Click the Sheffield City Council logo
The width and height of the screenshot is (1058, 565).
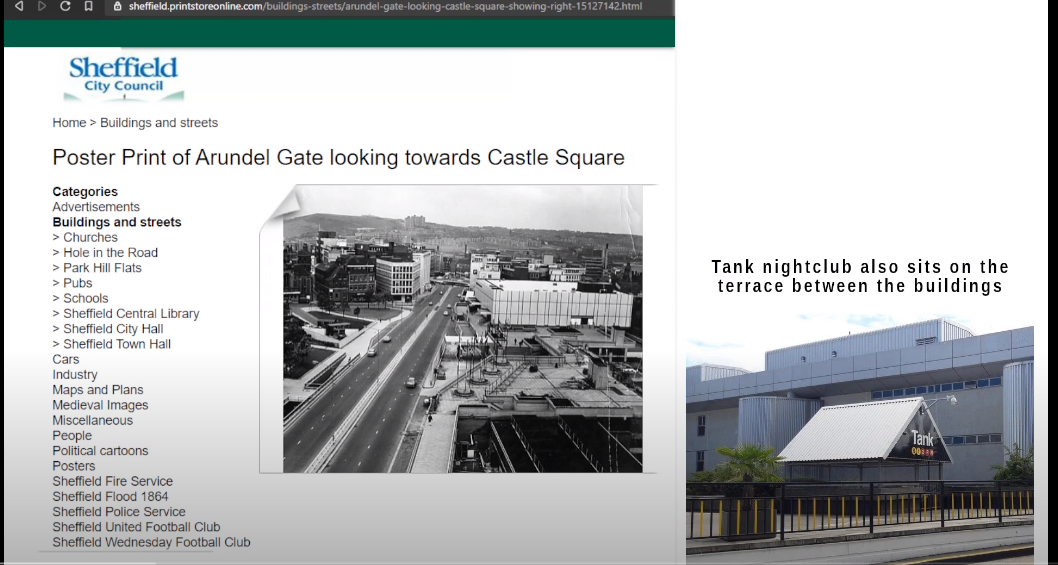tap(123, 78)
